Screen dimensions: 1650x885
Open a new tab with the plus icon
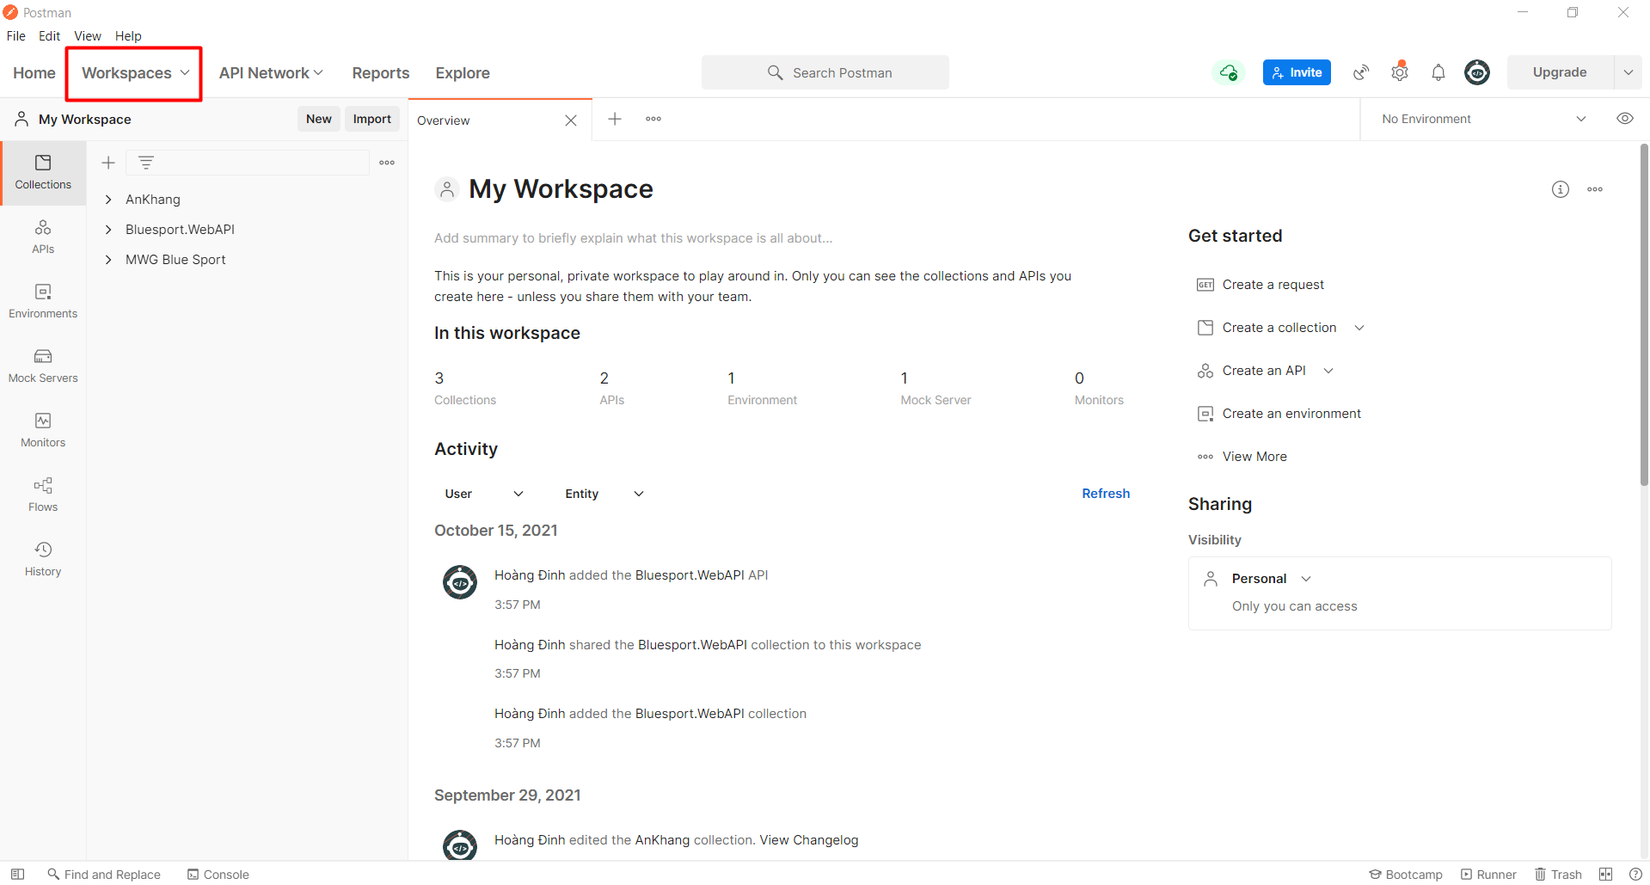pos(615,119)
